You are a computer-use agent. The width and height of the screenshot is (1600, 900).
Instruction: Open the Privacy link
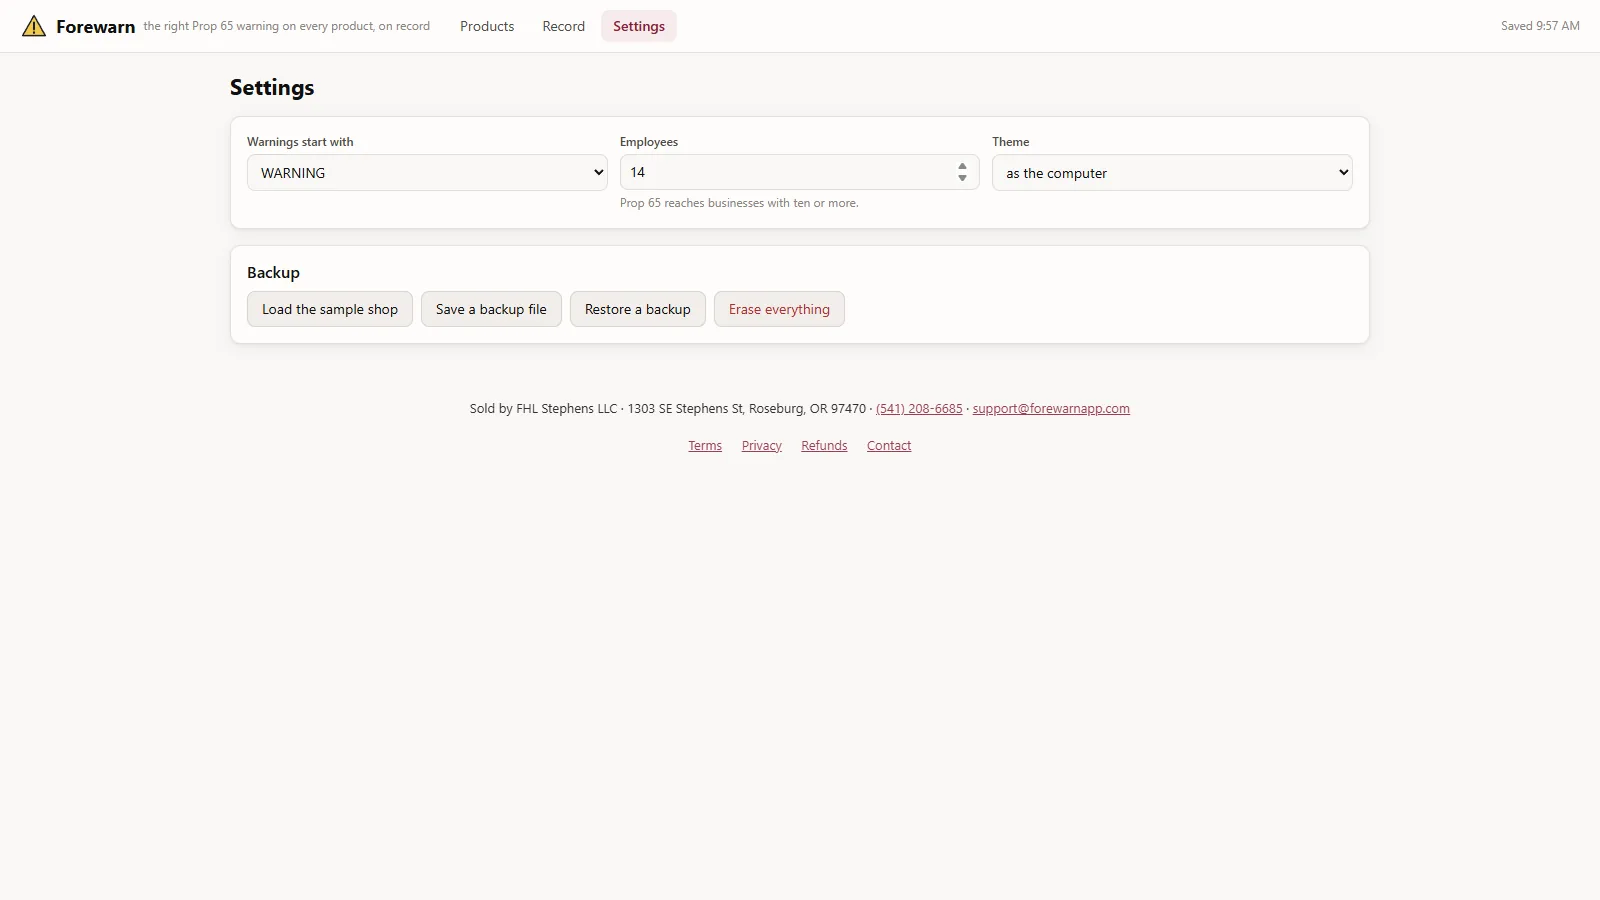(x=762, y=446)
